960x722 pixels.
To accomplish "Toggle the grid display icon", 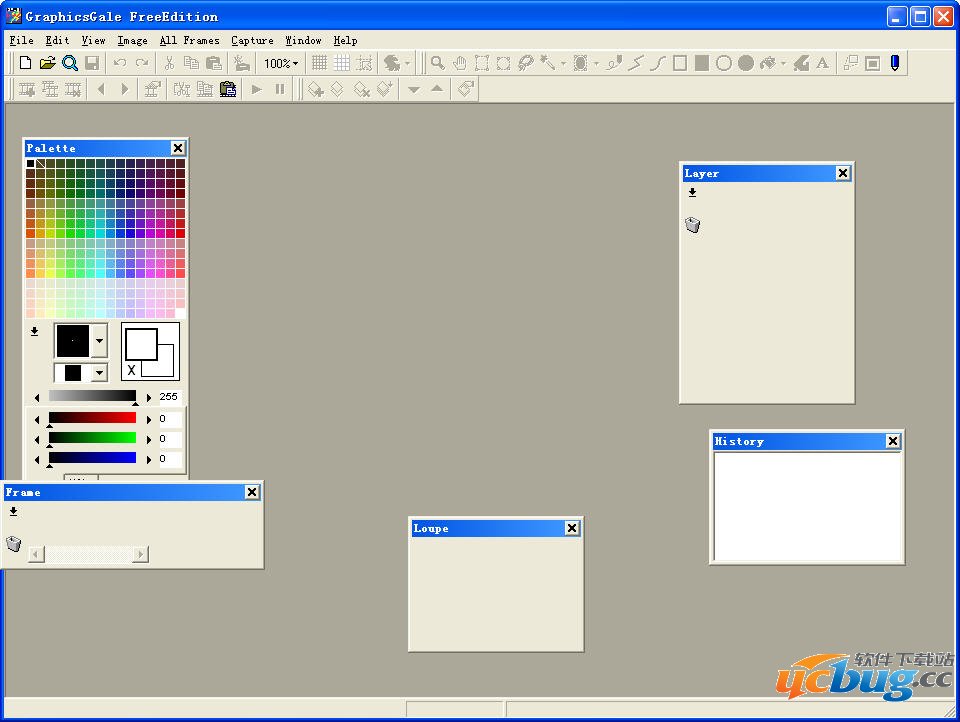I will 319,63.
